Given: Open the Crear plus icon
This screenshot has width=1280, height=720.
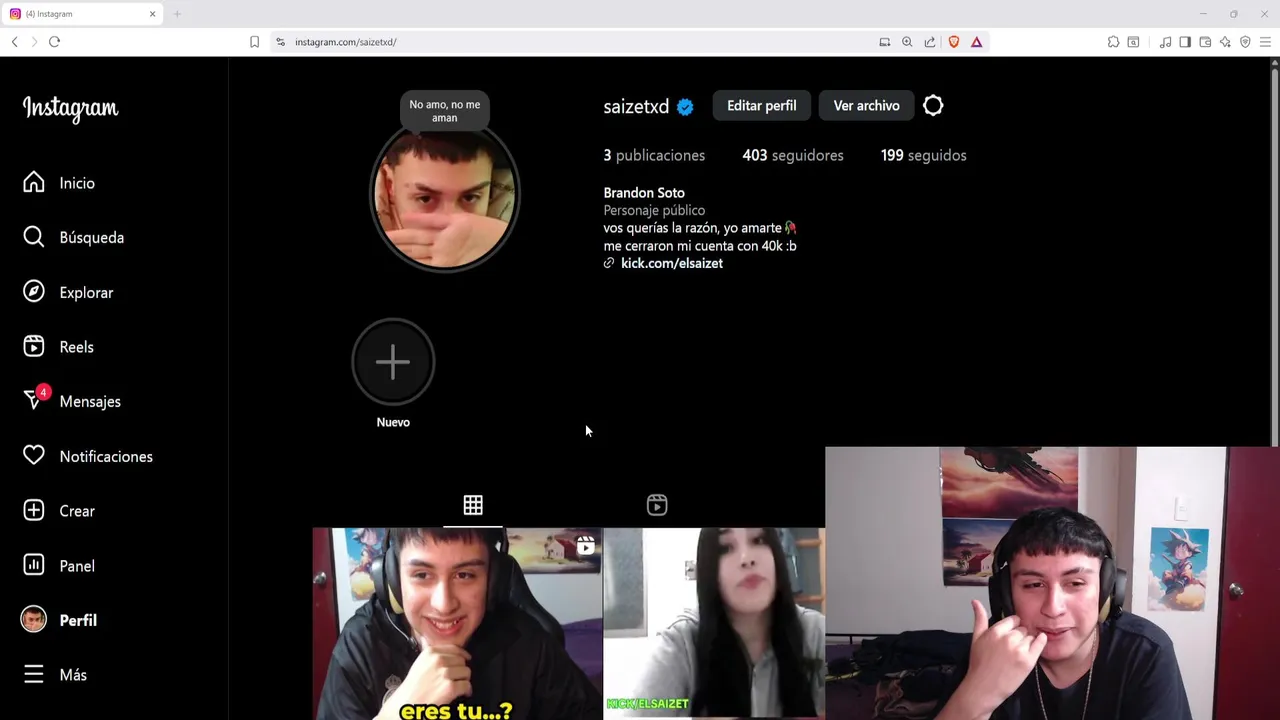Looking at the screenshot, I should [34, 510].
